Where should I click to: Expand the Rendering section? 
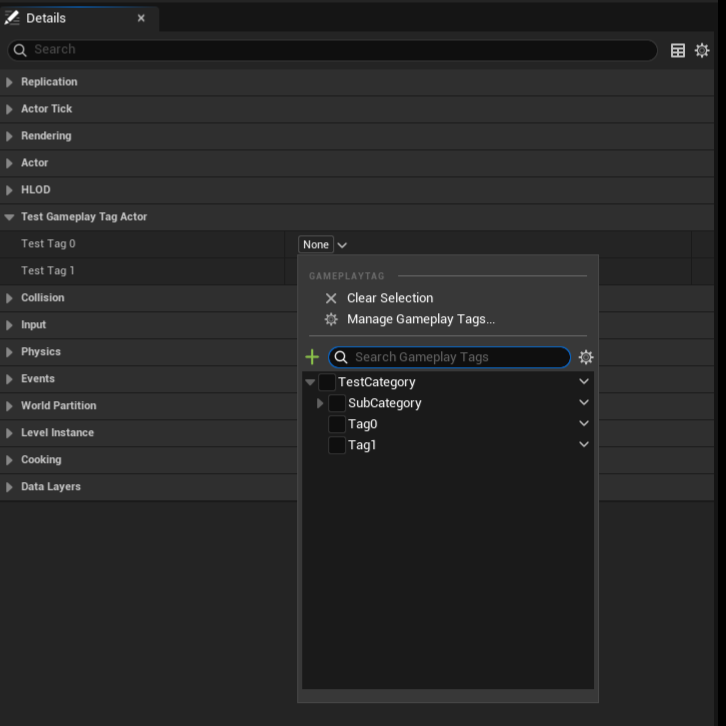click(x=9, y=136)
